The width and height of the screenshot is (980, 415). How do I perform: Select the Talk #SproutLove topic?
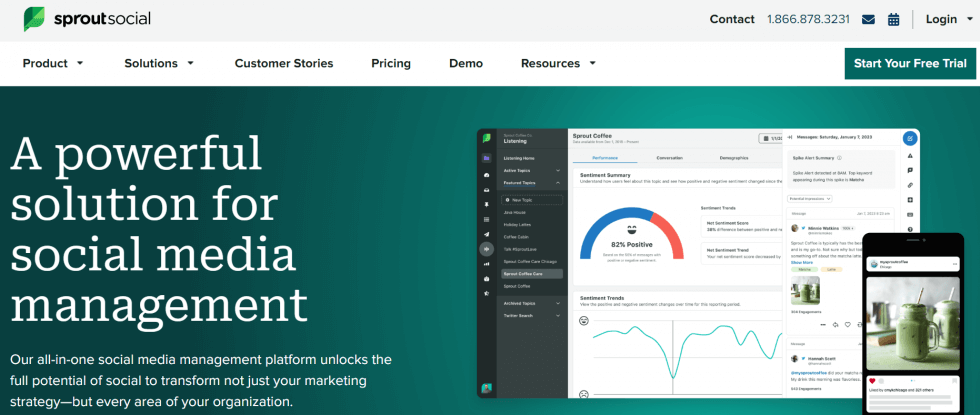(x=519, y=249)
